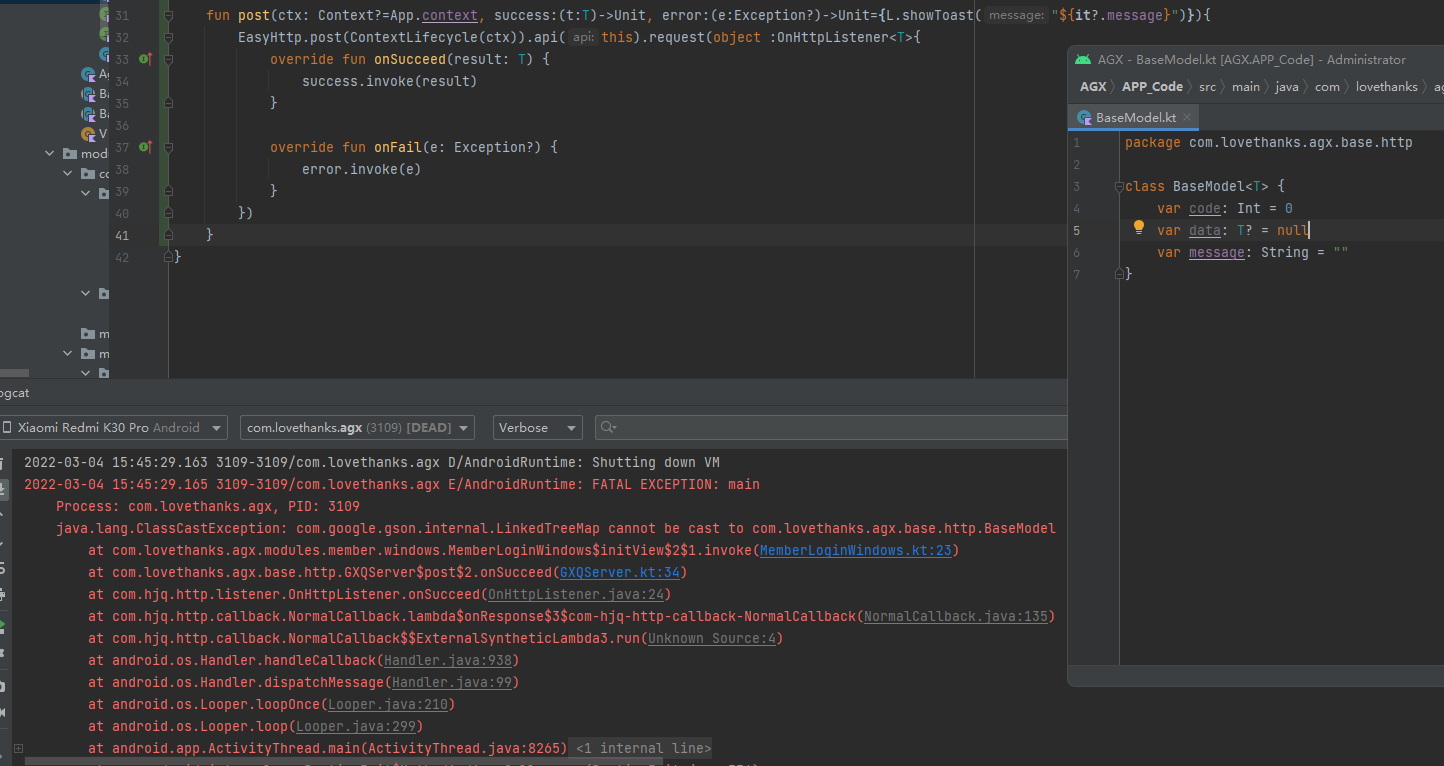Click the overriding-method gutter icon on line 37
The width and height of the screenshot is (1444, 766).
tap(144, 146)
